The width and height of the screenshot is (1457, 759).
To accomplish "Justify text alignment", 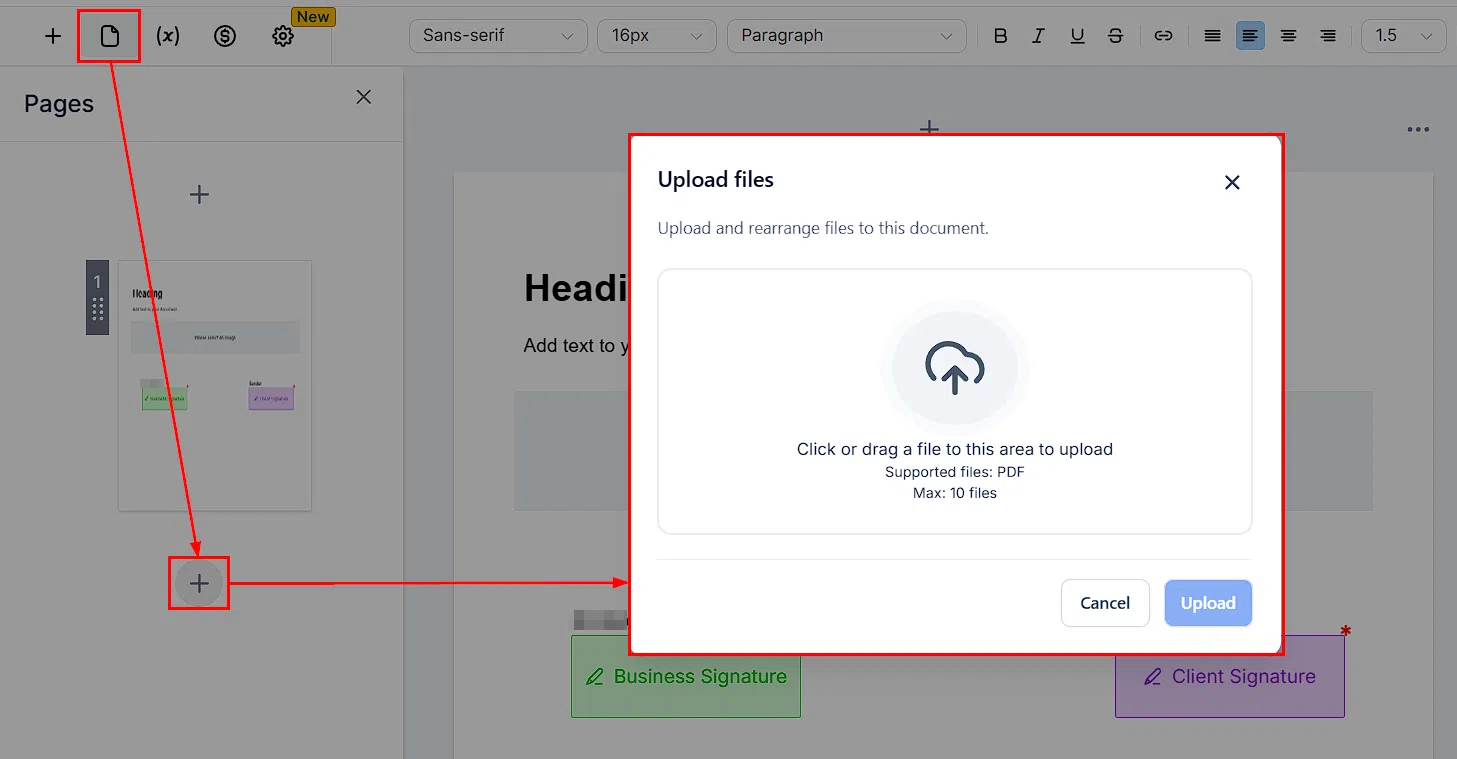I will 1212,36.
